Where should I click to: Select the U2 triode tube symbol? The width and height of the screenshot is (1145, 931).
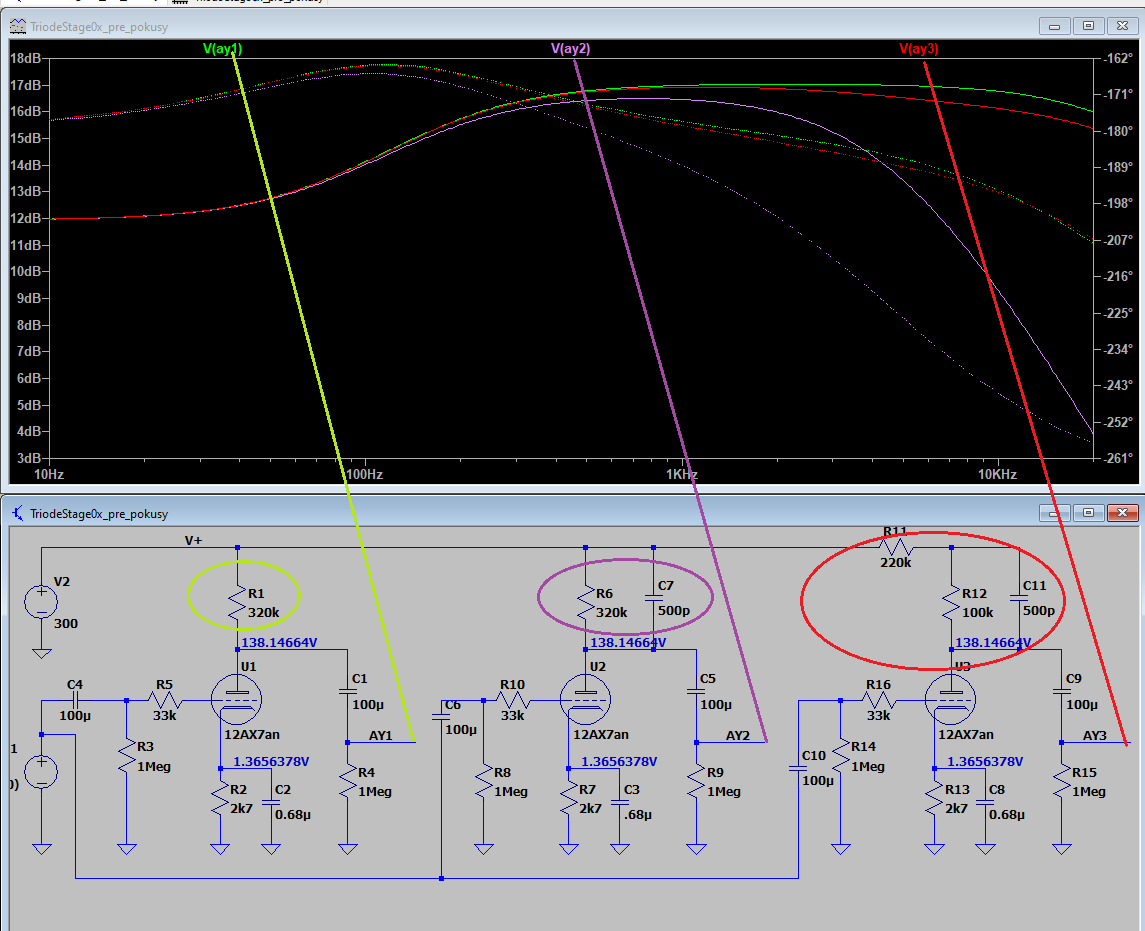(585, 699)
